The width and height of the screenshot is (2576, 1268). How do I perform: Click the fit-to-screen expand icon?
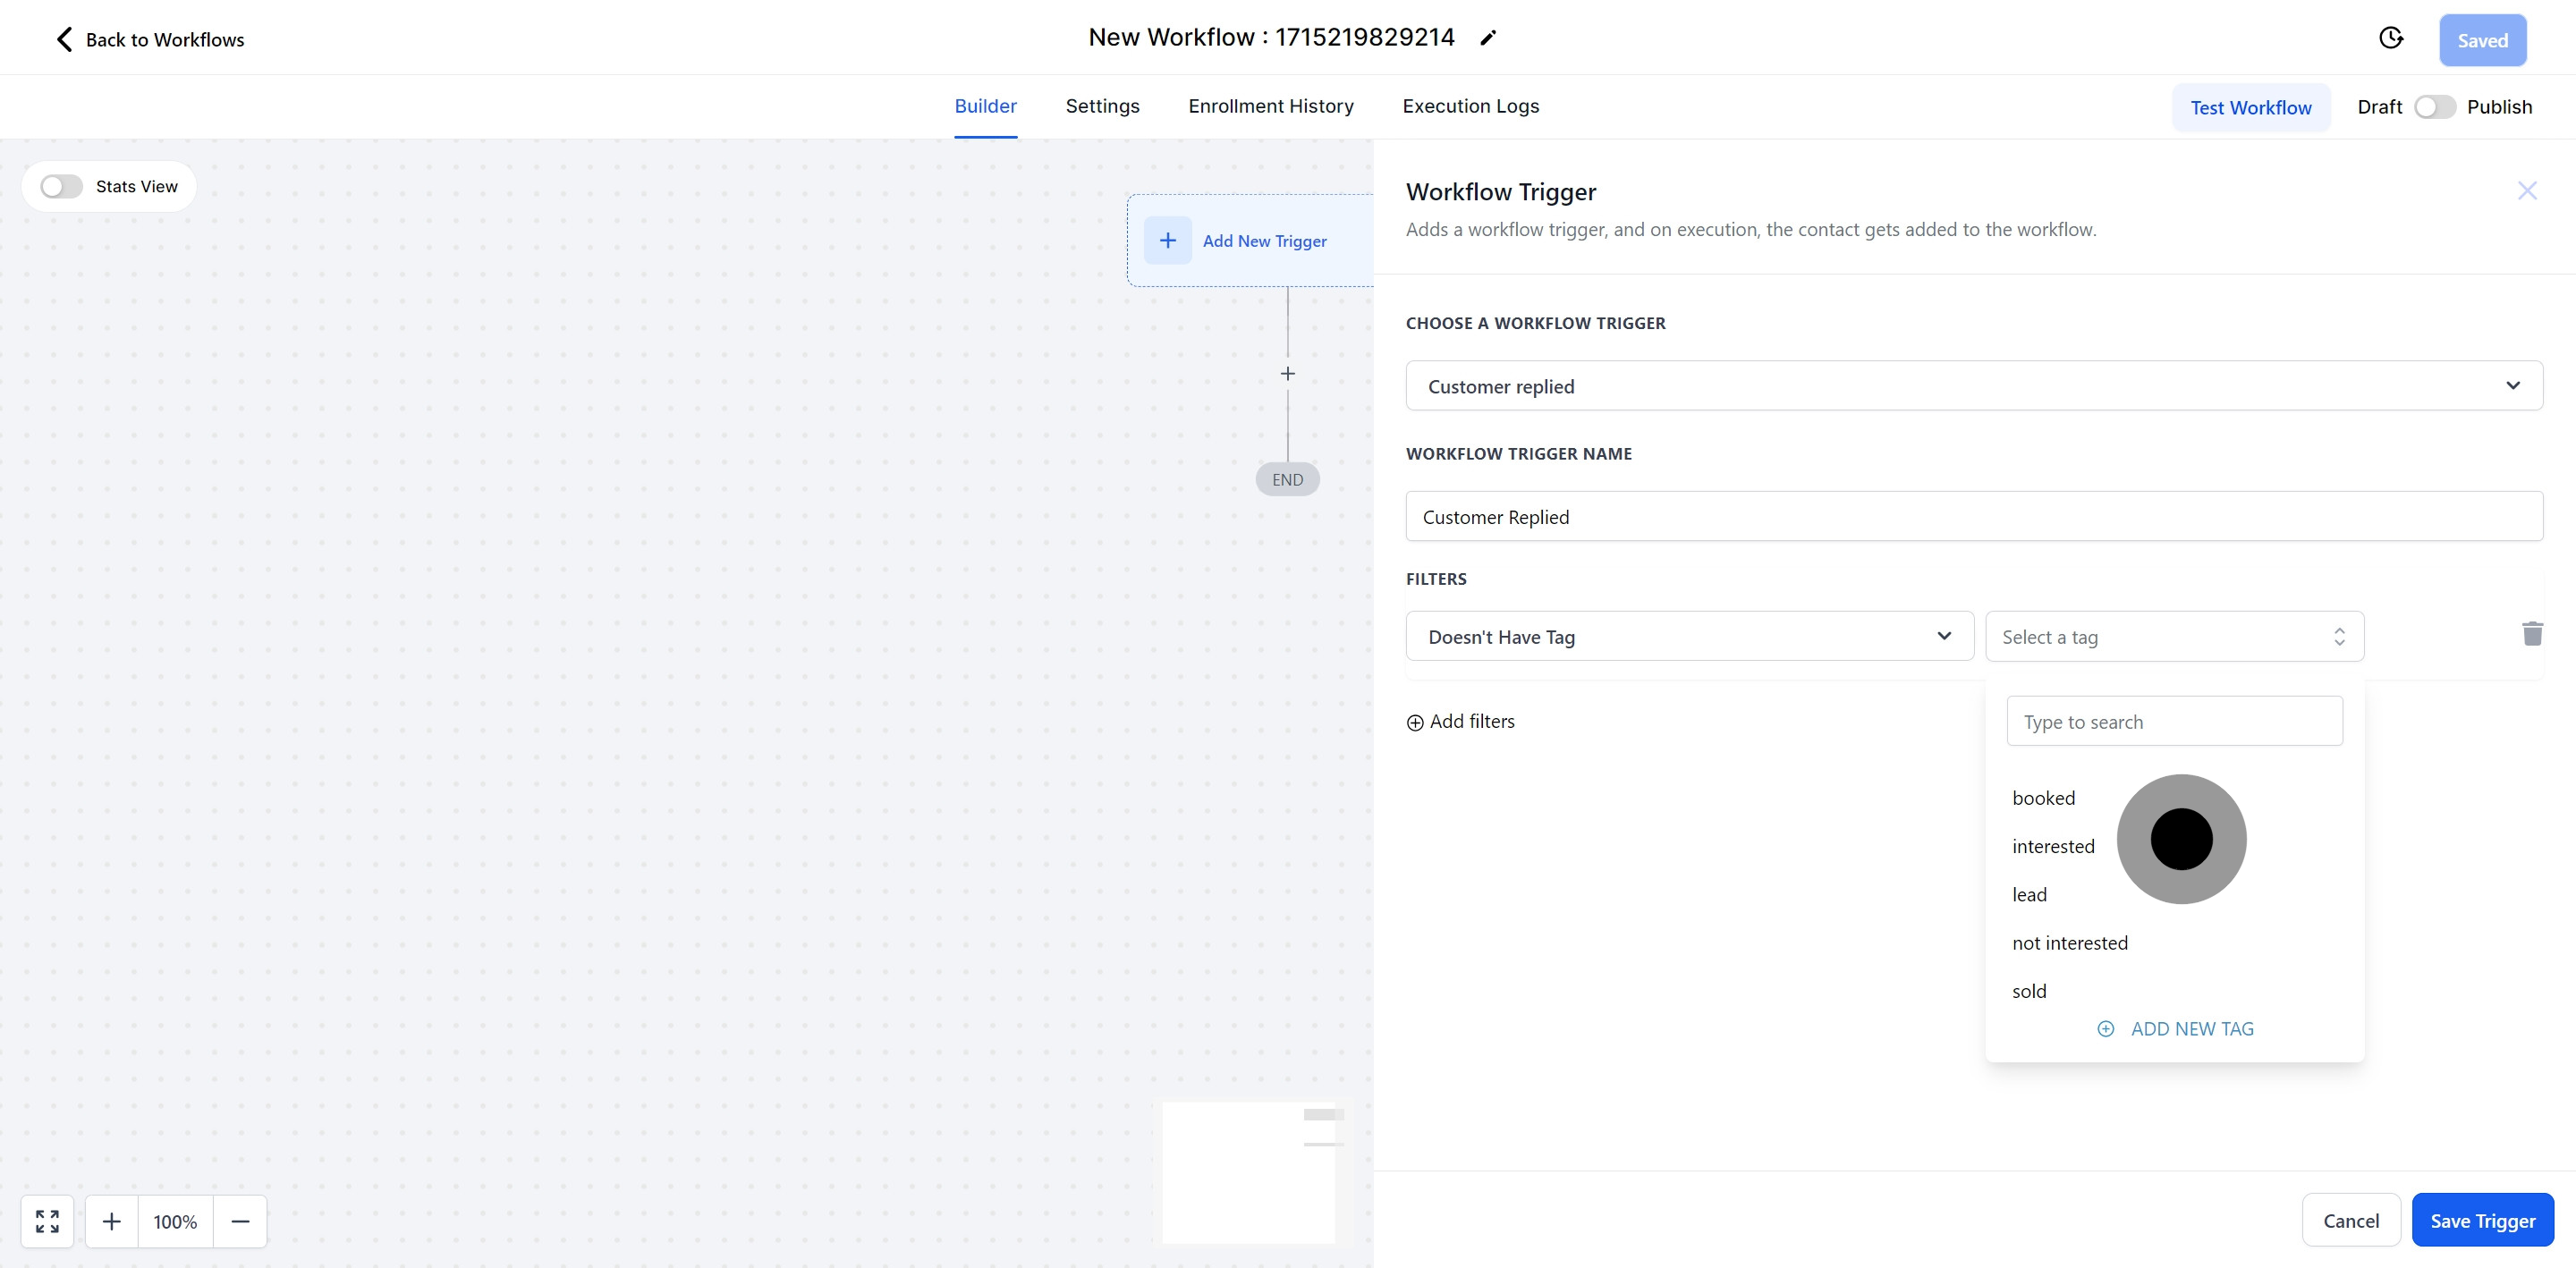click(47, 1221)
